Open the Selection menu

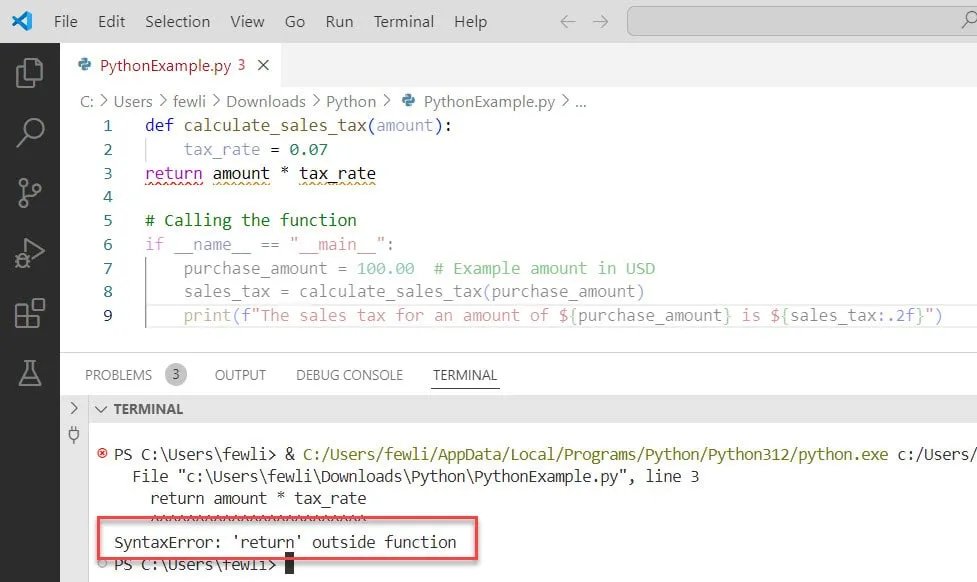[x=177, y=21]
